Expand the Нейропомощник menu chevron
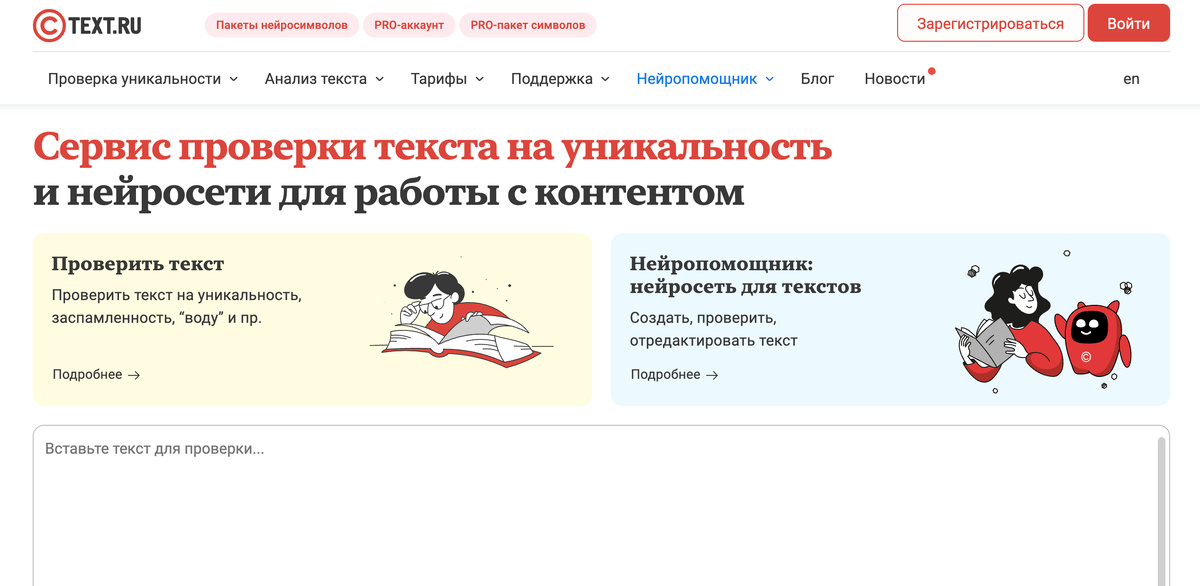This screenshot has height=586, width=1200. (770, 79)
